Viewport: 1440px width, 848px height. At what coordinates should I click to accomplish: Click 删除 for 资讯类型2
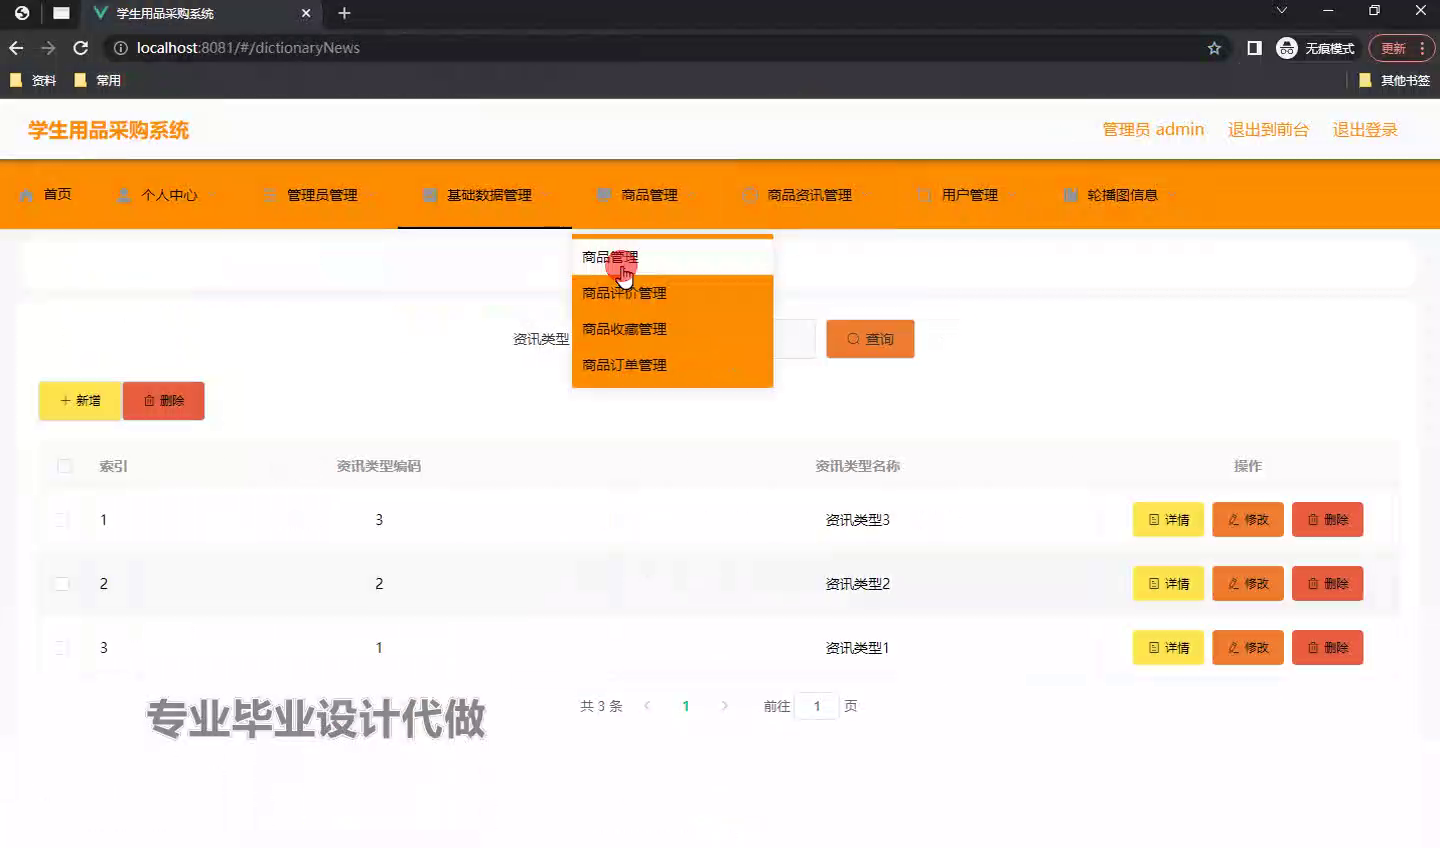(1328, 584)
